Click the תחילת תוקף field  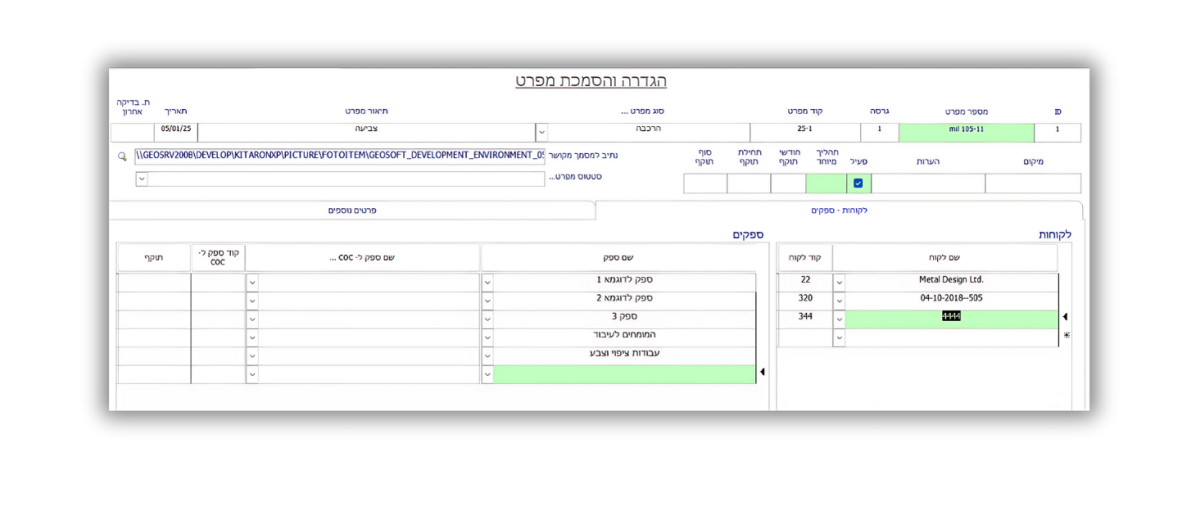click(748, 183)
